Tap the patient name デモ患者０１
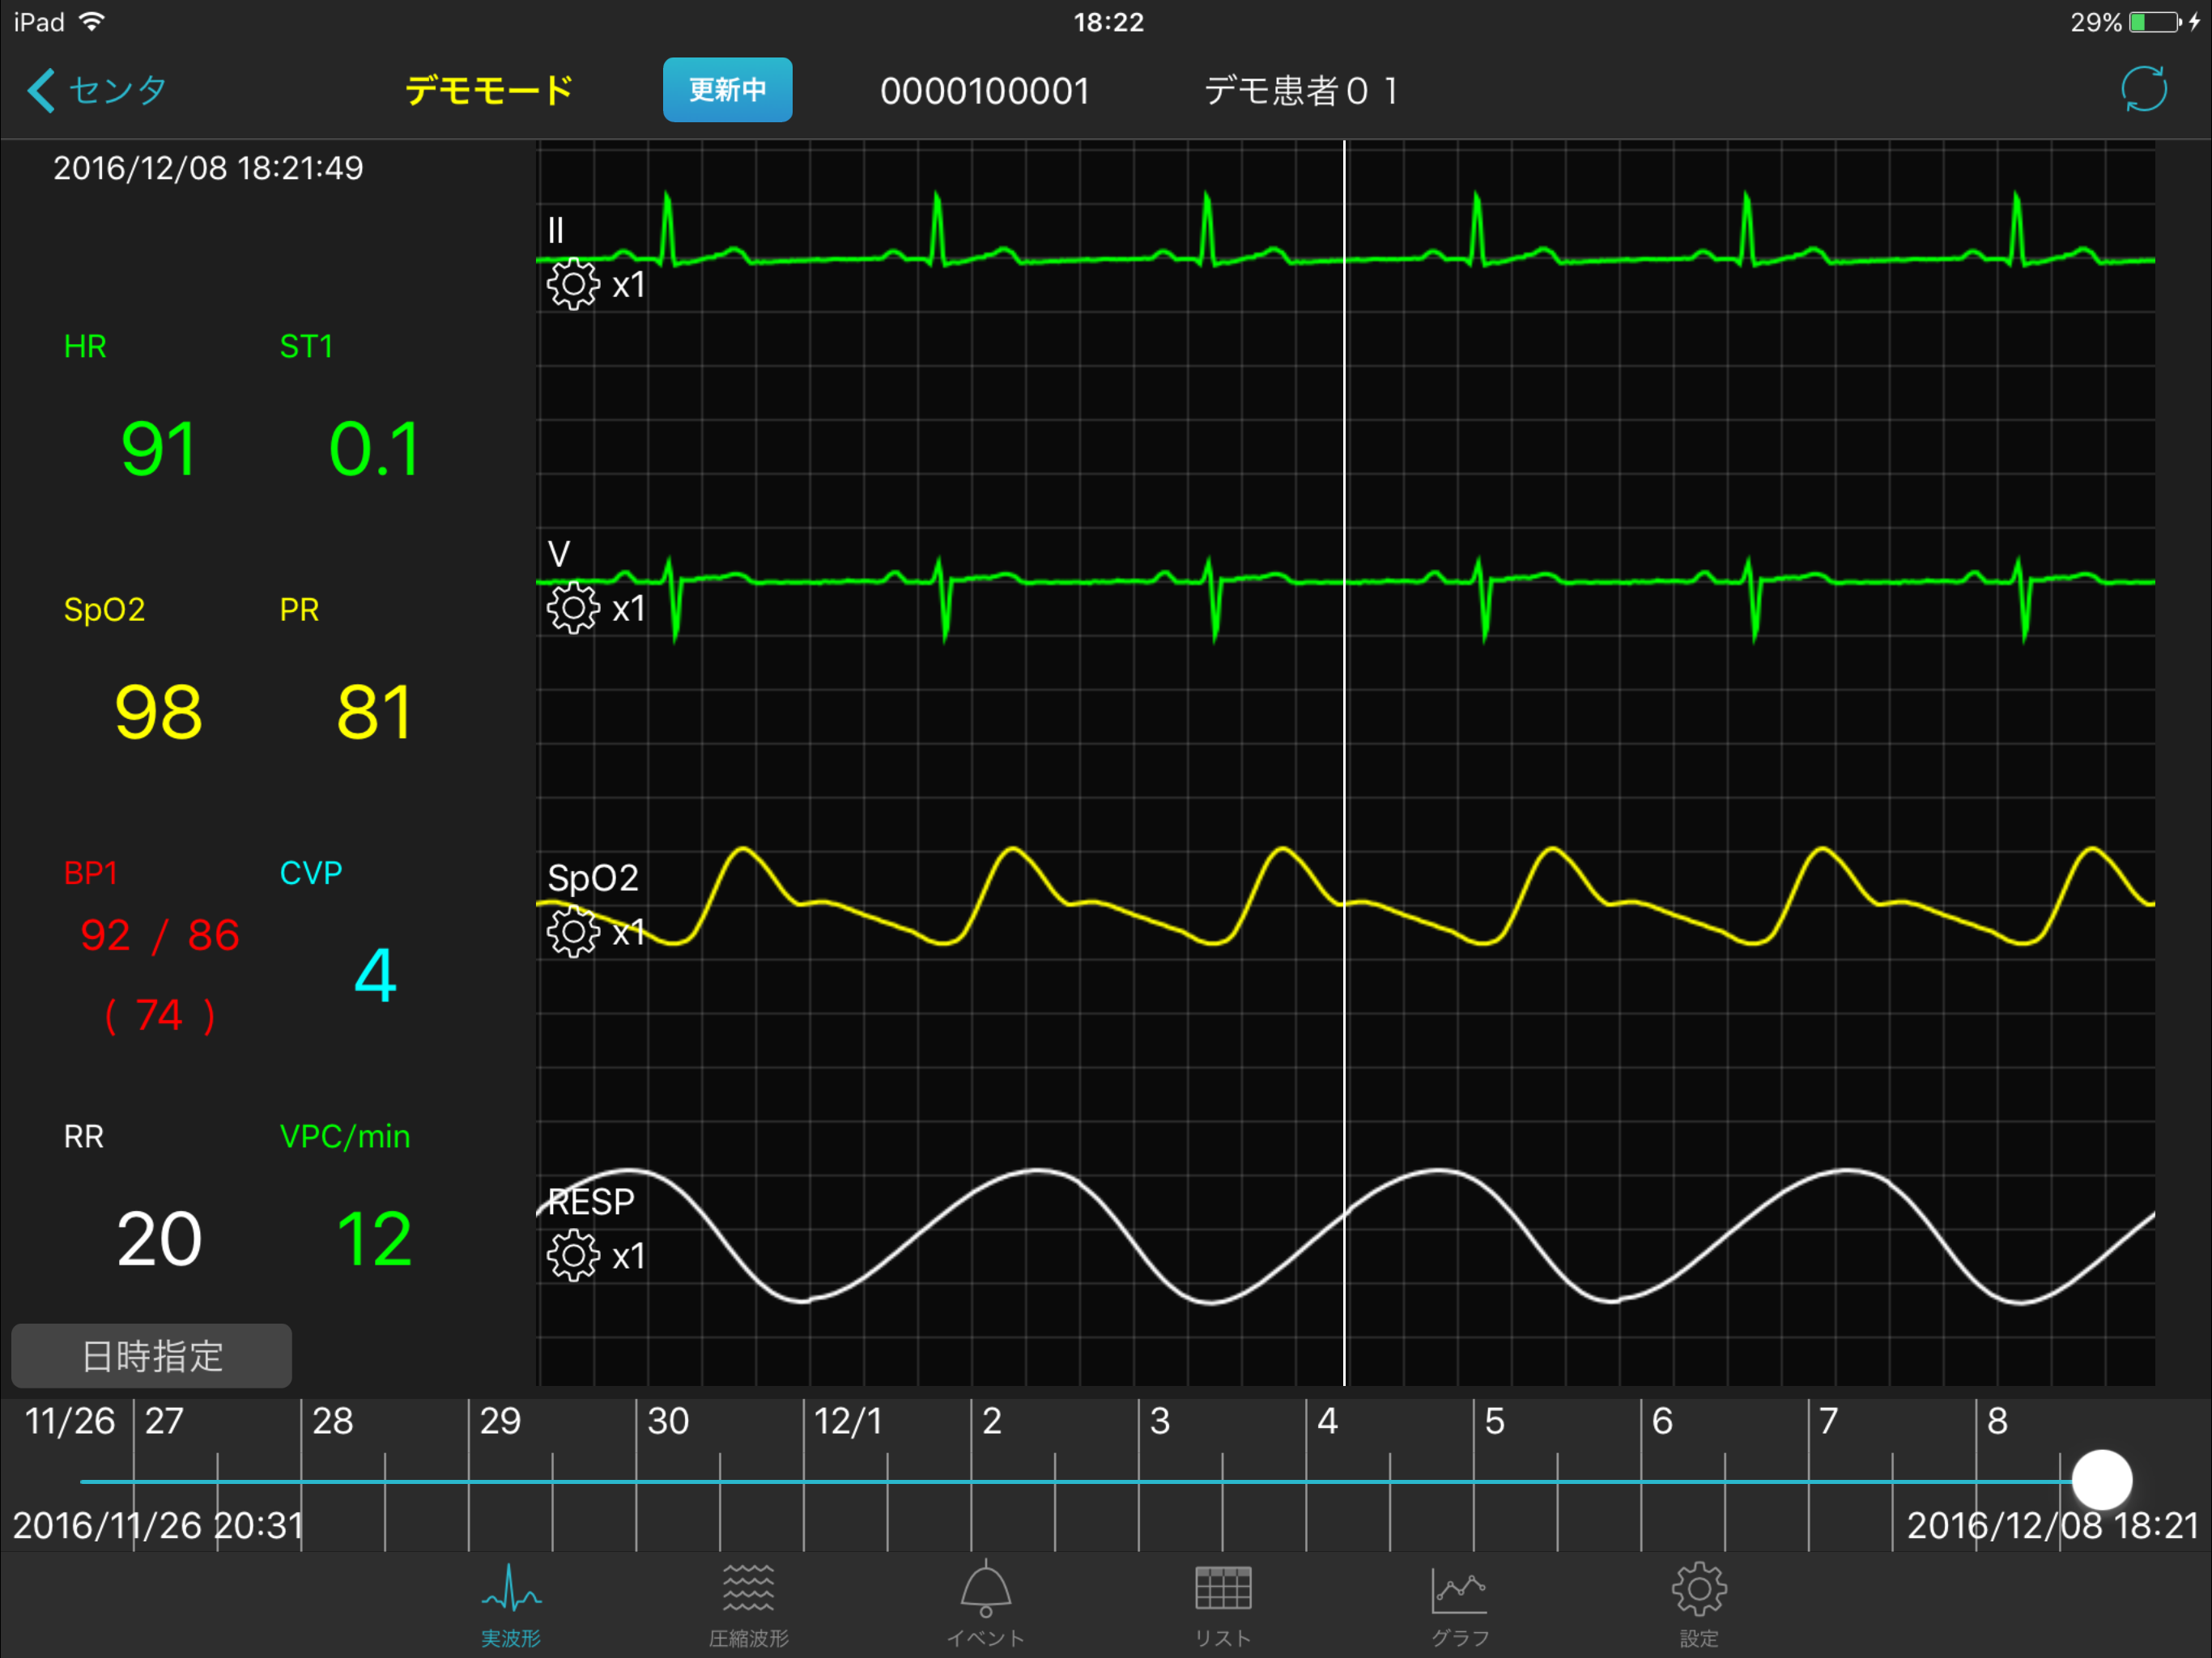 tap(1301, 91)
